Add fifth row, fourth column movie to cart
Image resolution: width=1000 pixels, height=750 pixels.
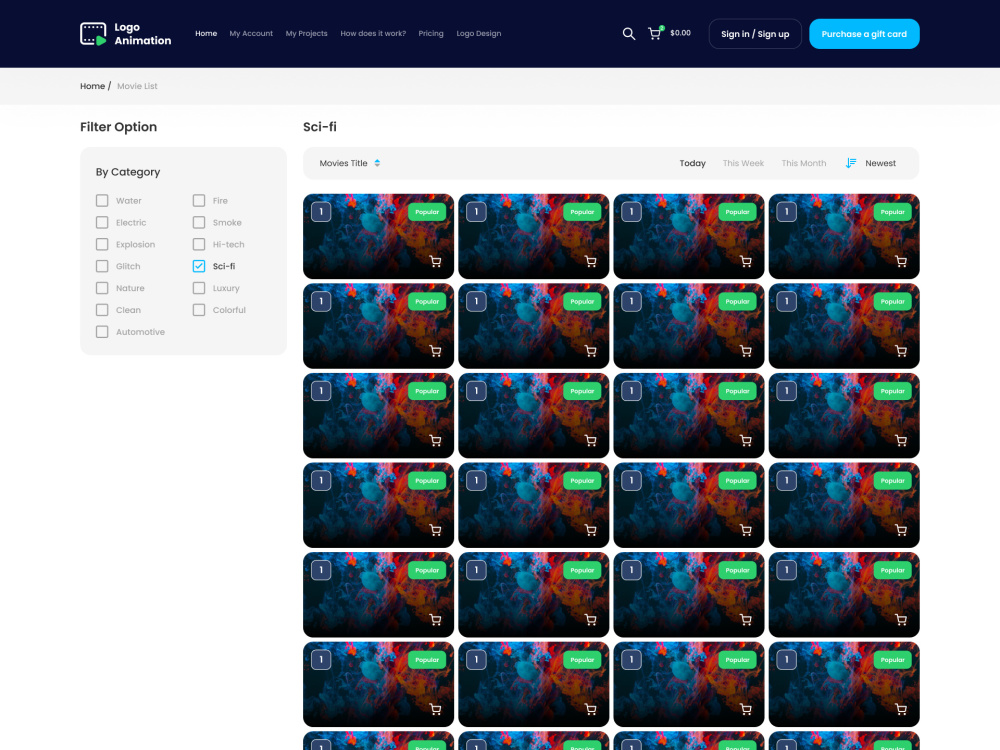(901, 620)
